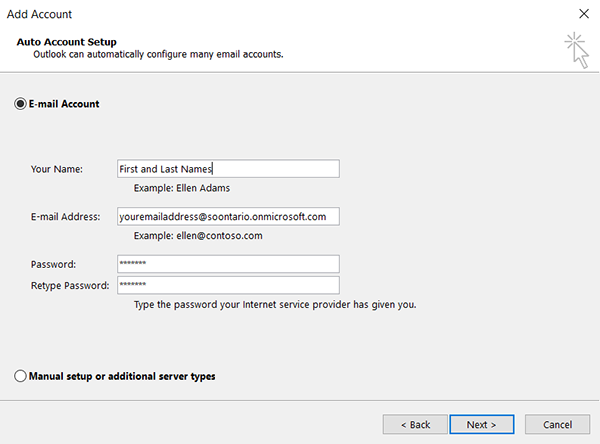600x444 pixels.
Task: Choose Manual setup or additional server types
Action: pos(20,377)
